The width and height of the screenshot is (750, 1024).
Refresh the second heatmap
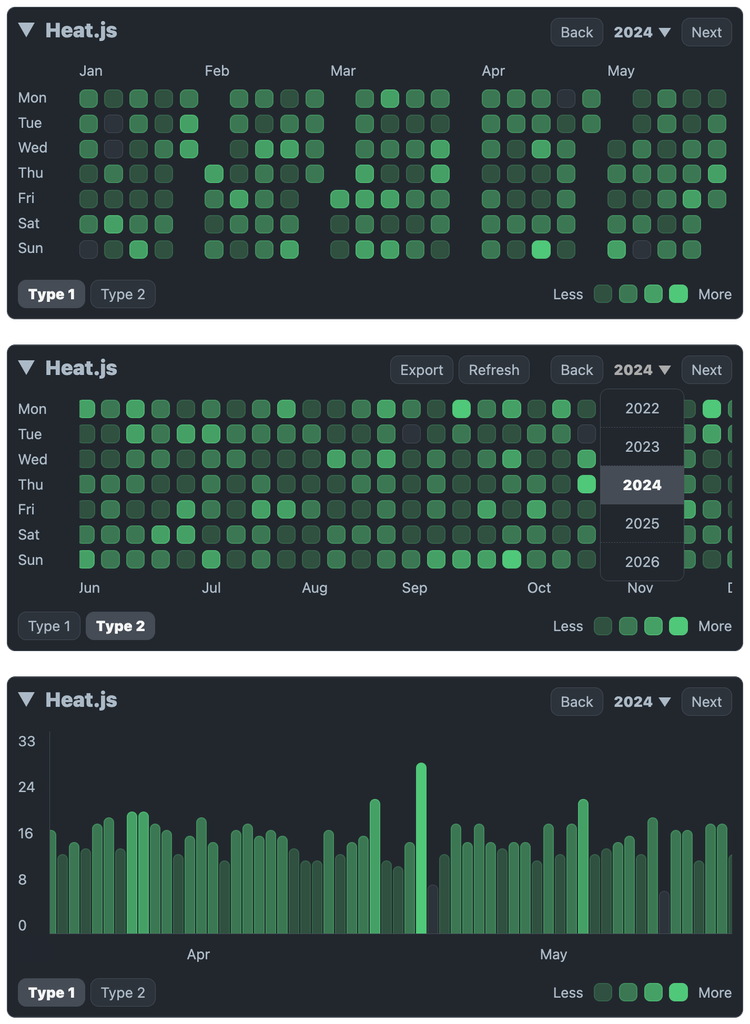tap(494, 370)
